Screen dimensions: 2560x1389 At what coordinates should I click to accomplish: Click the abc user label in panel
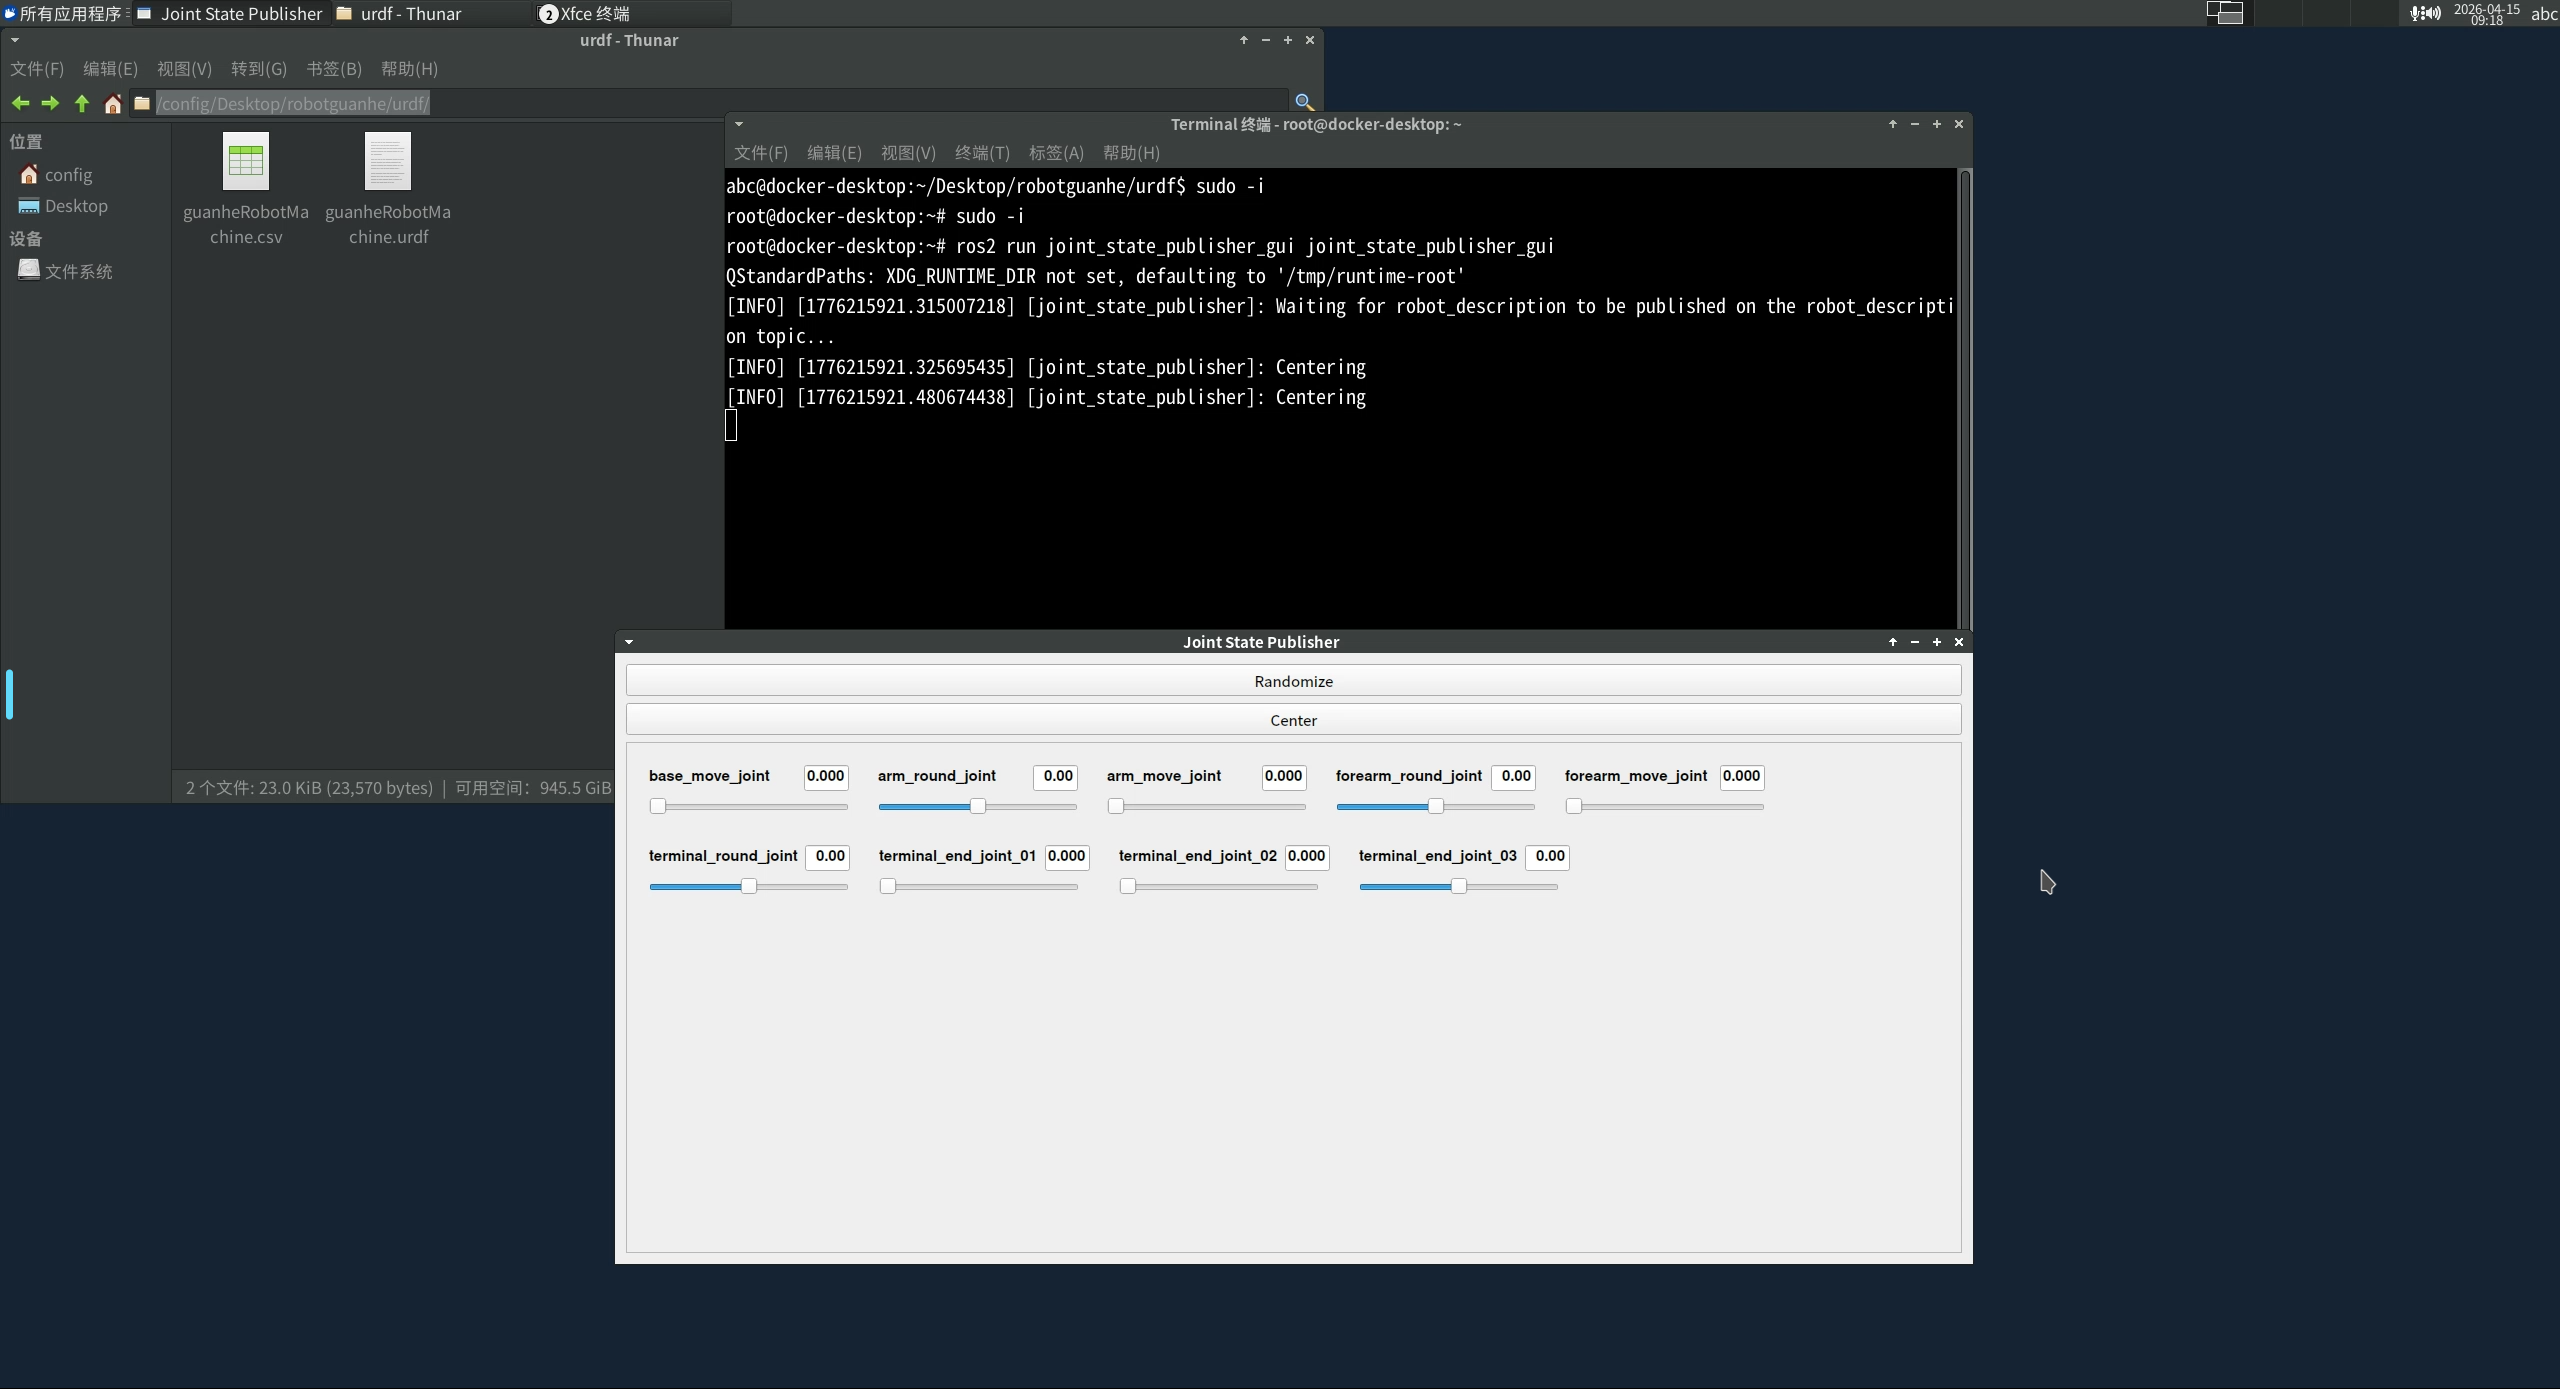(2544, 14)
